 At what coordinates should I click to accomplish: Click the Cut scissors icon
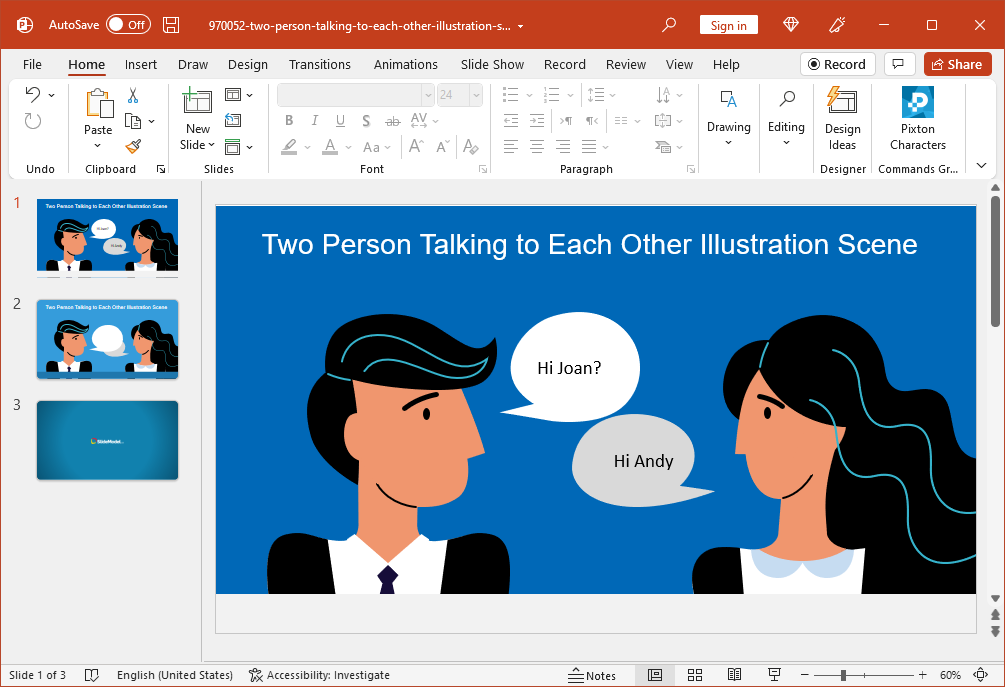tap(133, 96)
